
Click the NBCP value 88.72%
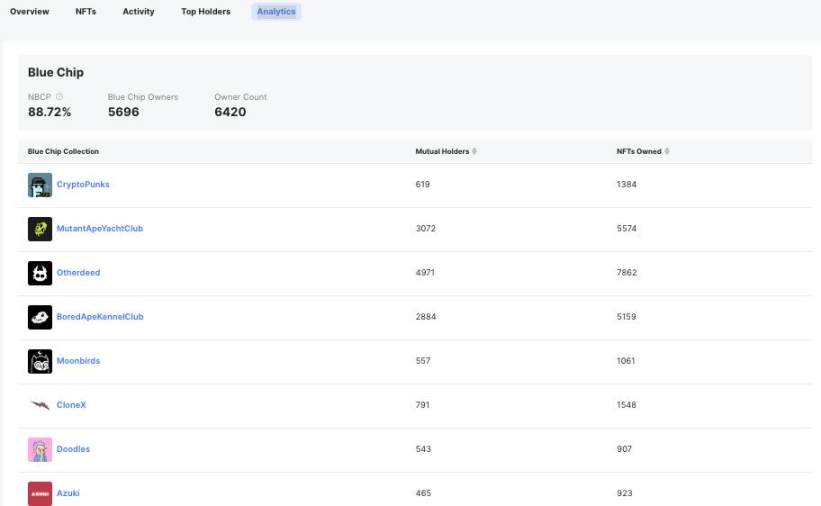[x=50, y=112]
